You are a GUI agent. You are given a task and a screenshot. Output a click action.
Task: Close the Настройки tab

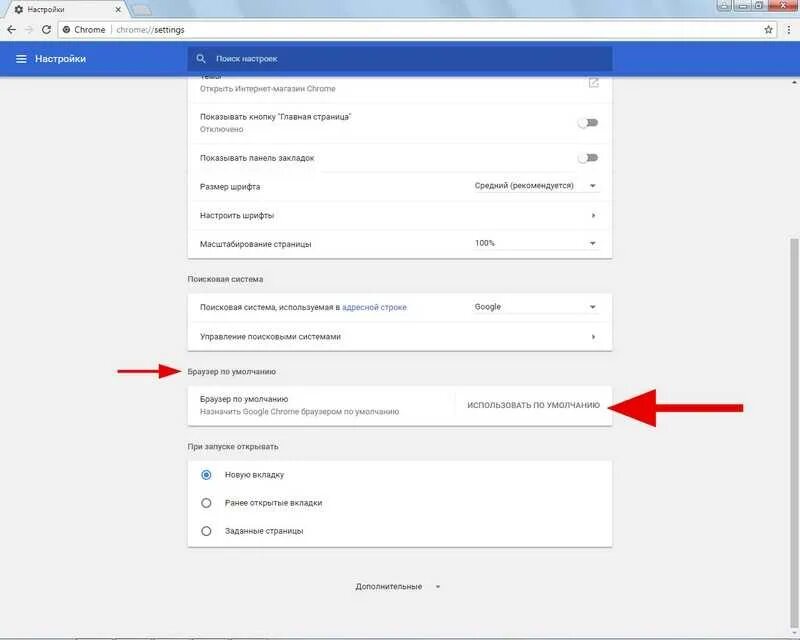pyautogui.click(x=118, y=10)
